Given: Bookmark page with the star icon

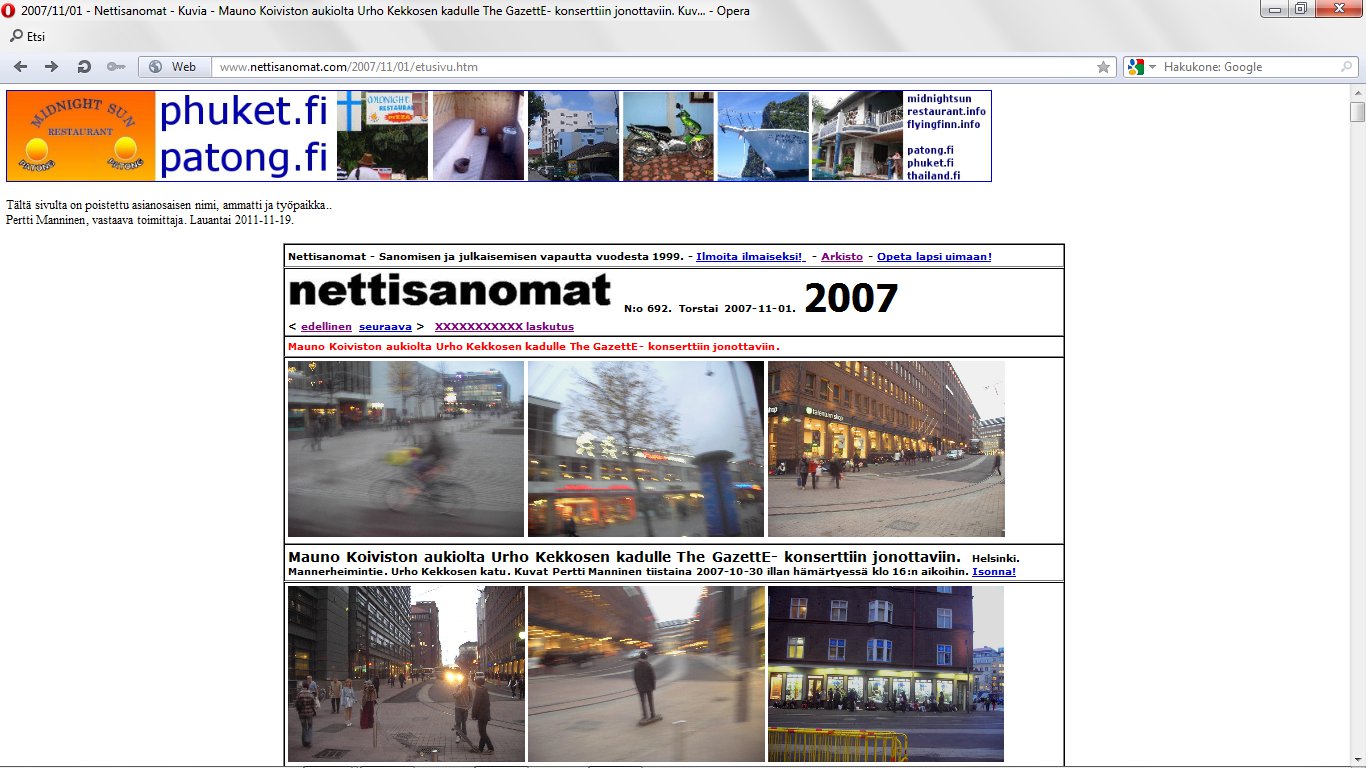Looking at the screenshot, I should tap(1103, 67).
